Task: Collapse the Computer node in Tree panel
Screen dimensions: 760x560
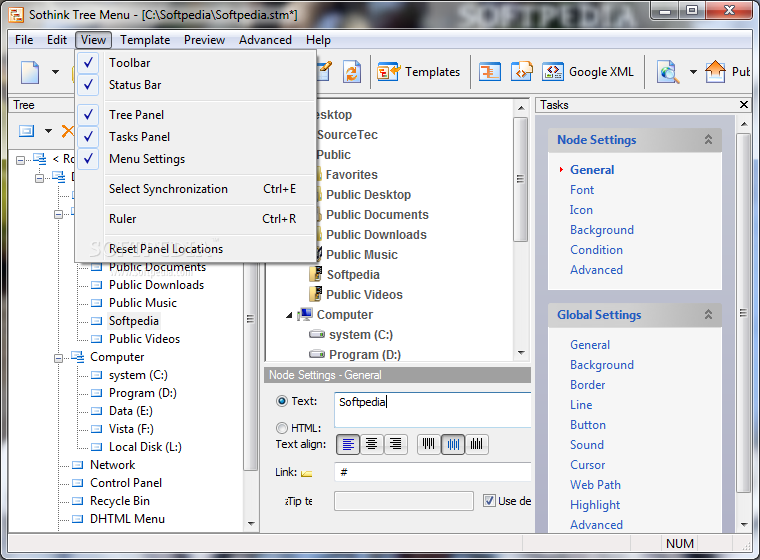Action: [59, 358]
